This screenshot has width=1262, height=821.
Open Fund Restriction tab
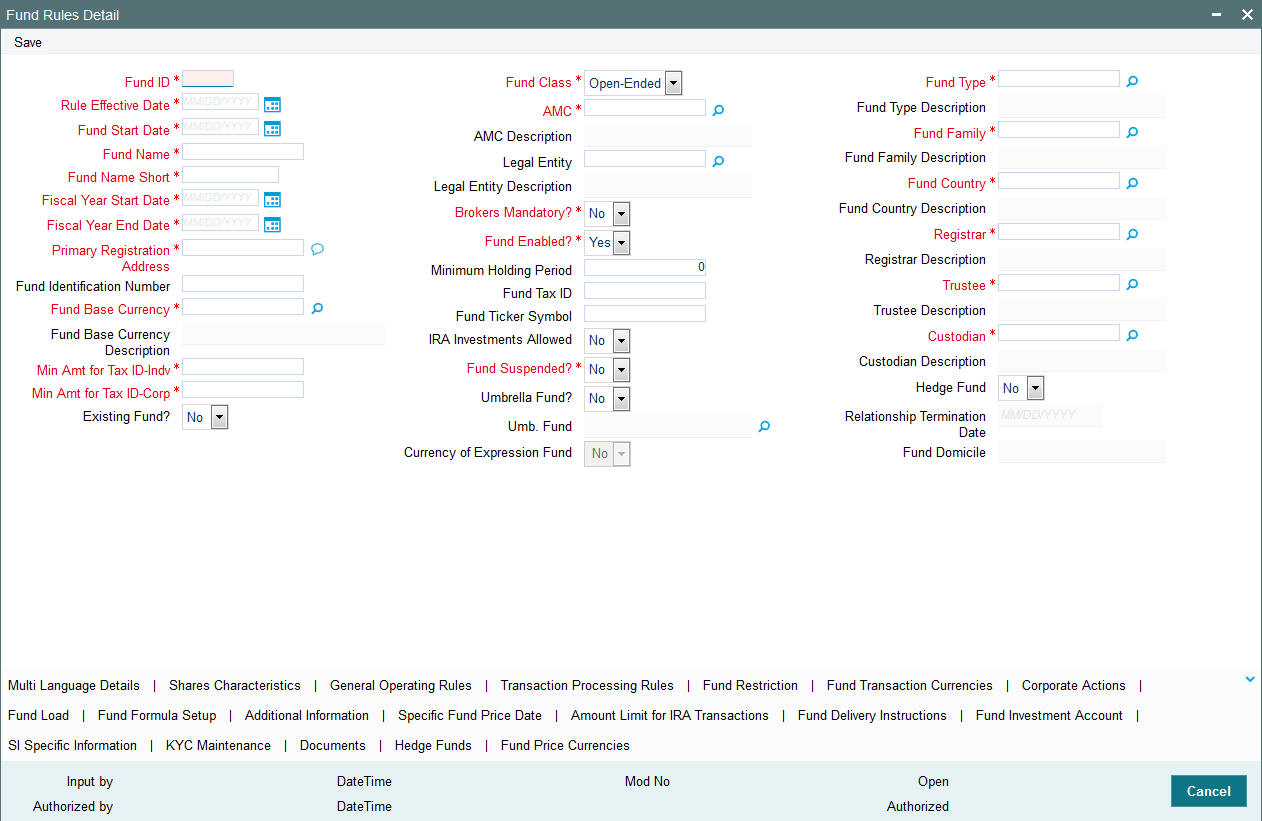click(x=750, y=686)
